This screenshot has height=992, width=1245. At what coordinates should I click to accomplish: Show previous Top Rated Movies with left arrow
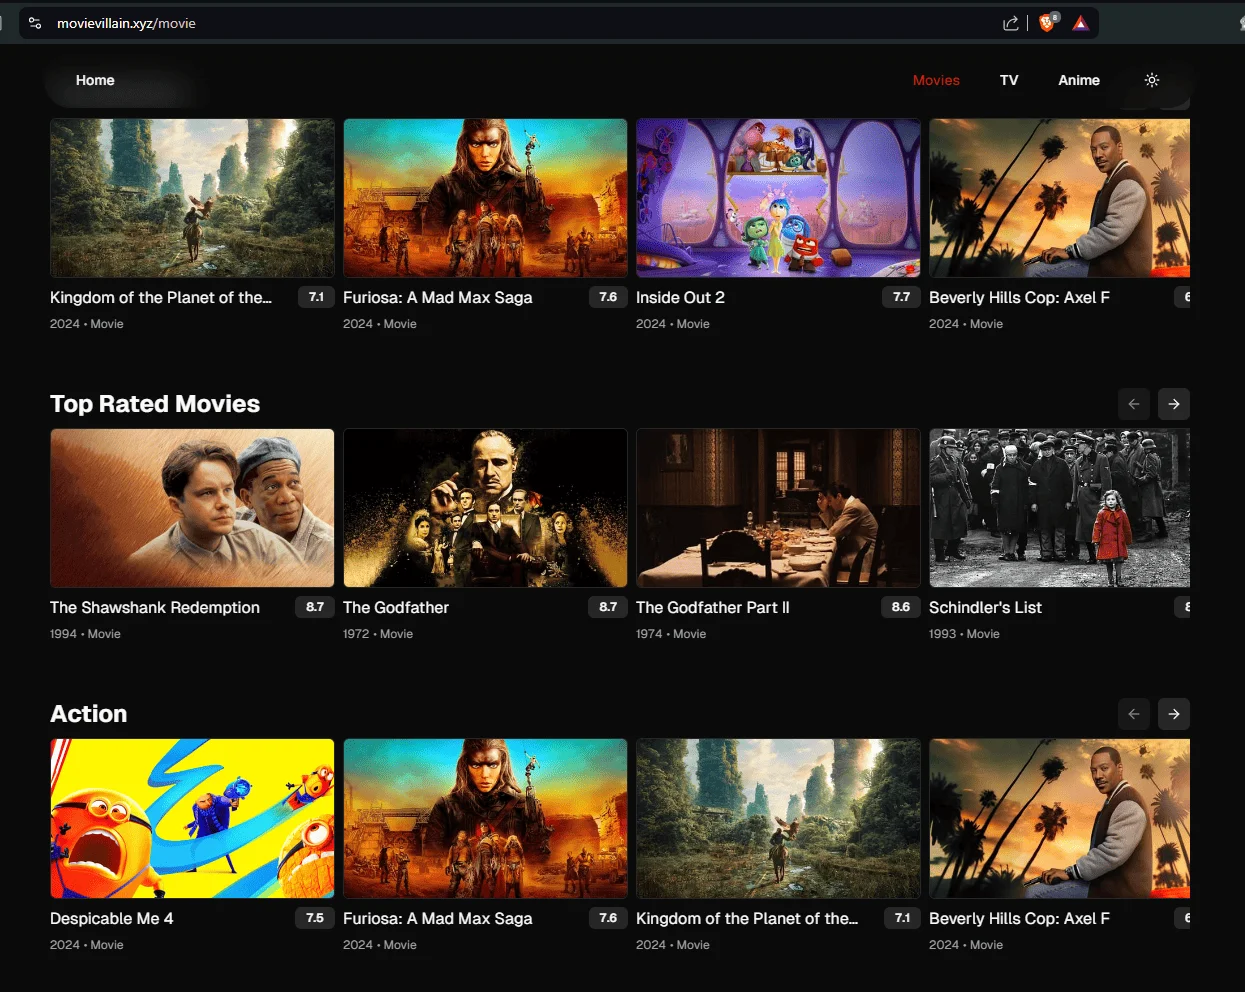tap(1134, 404)
